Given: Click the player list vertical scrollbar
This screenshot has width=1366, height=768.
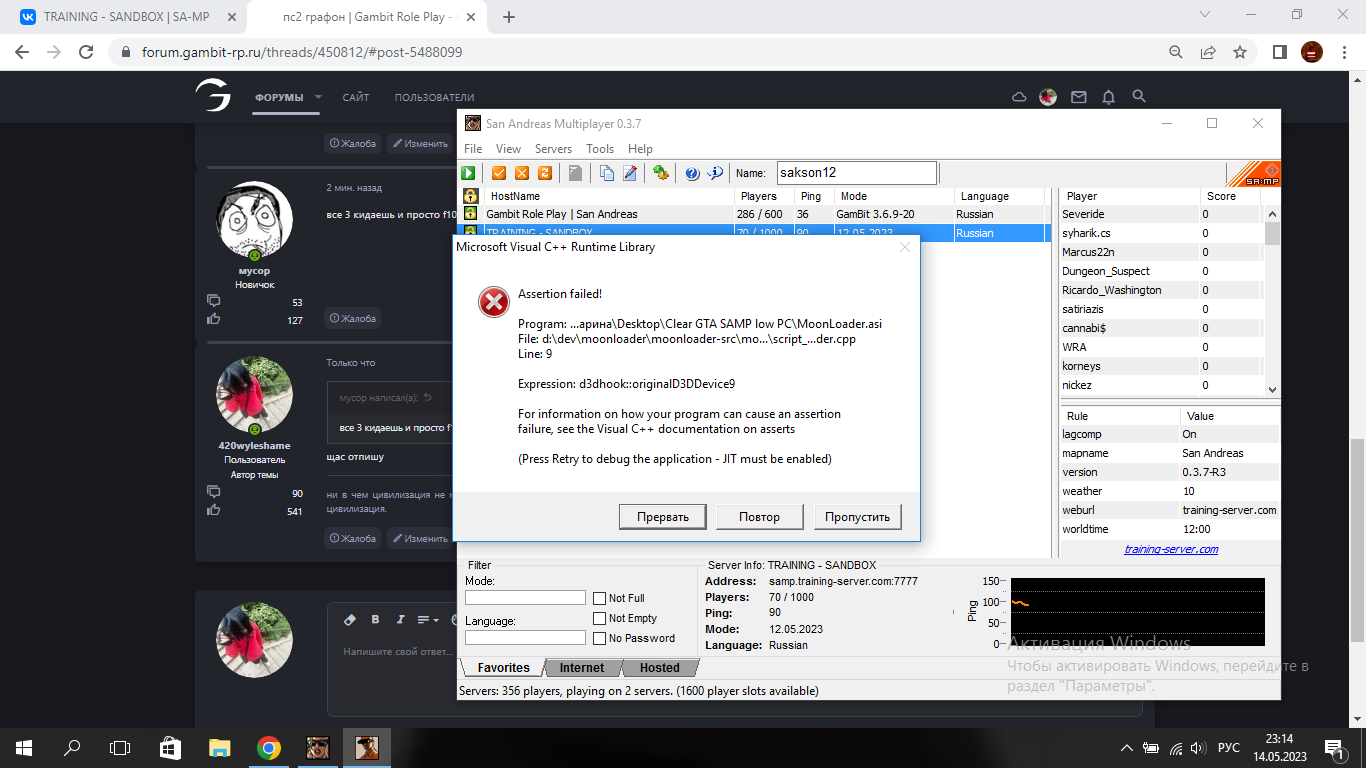Looking at the screenshot, I should [x=1272, y=300].
